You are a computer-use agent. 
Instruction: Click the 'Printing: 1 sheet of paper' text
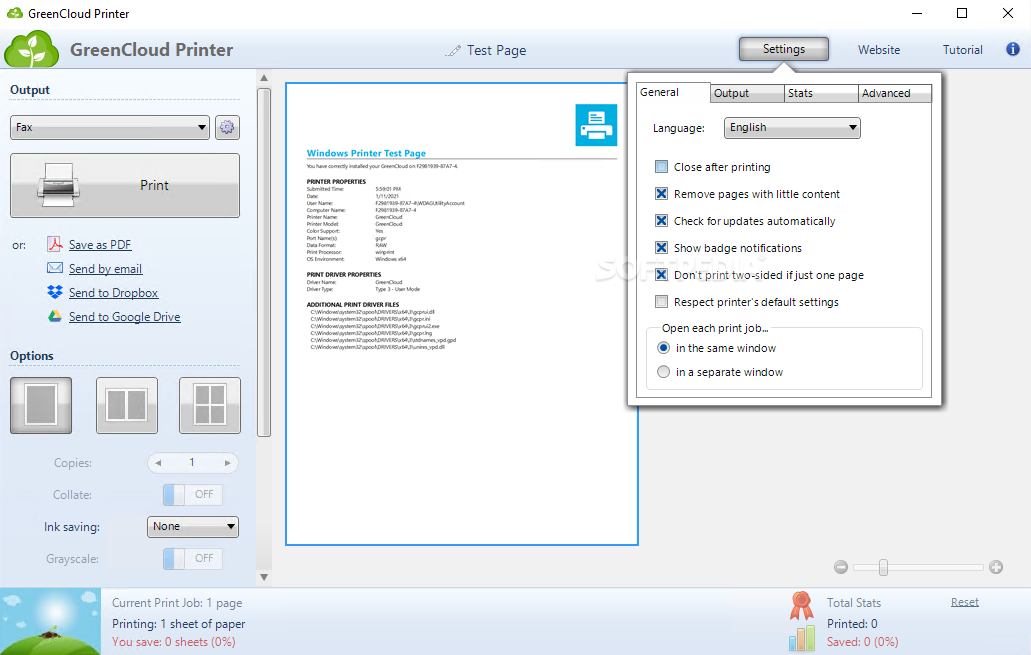pyautogui.click(x=178, y=623)
